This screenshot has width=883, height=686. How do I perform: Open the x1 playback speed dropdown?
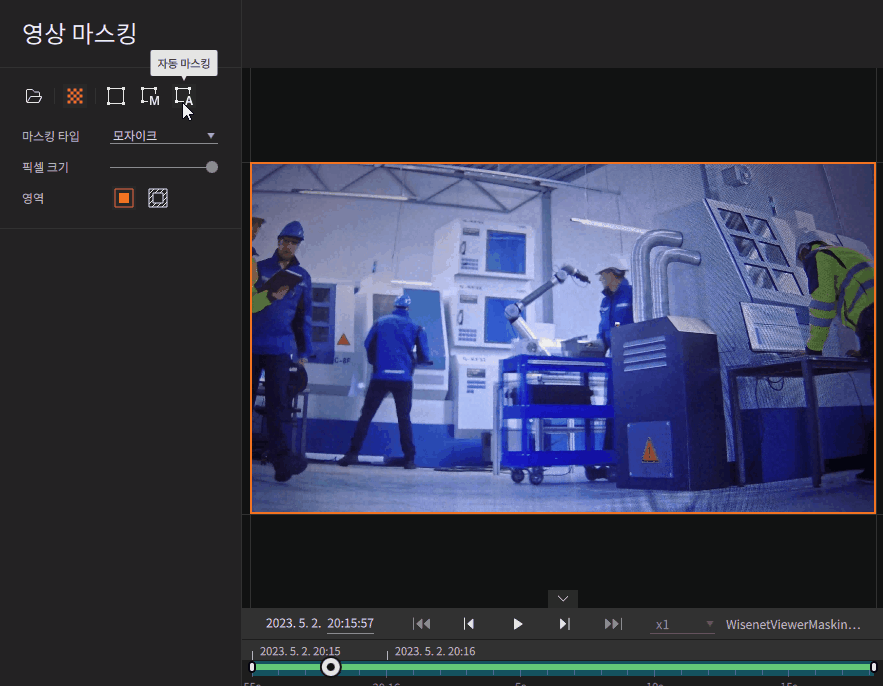coord(683,625)
